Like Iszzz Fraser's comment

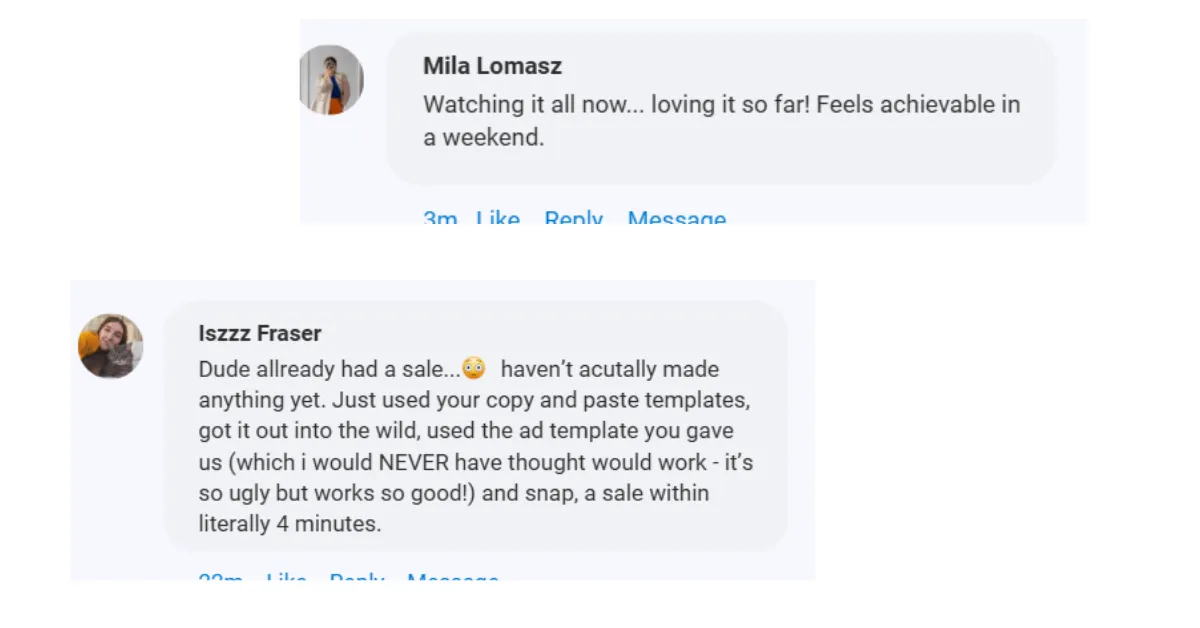286,577
